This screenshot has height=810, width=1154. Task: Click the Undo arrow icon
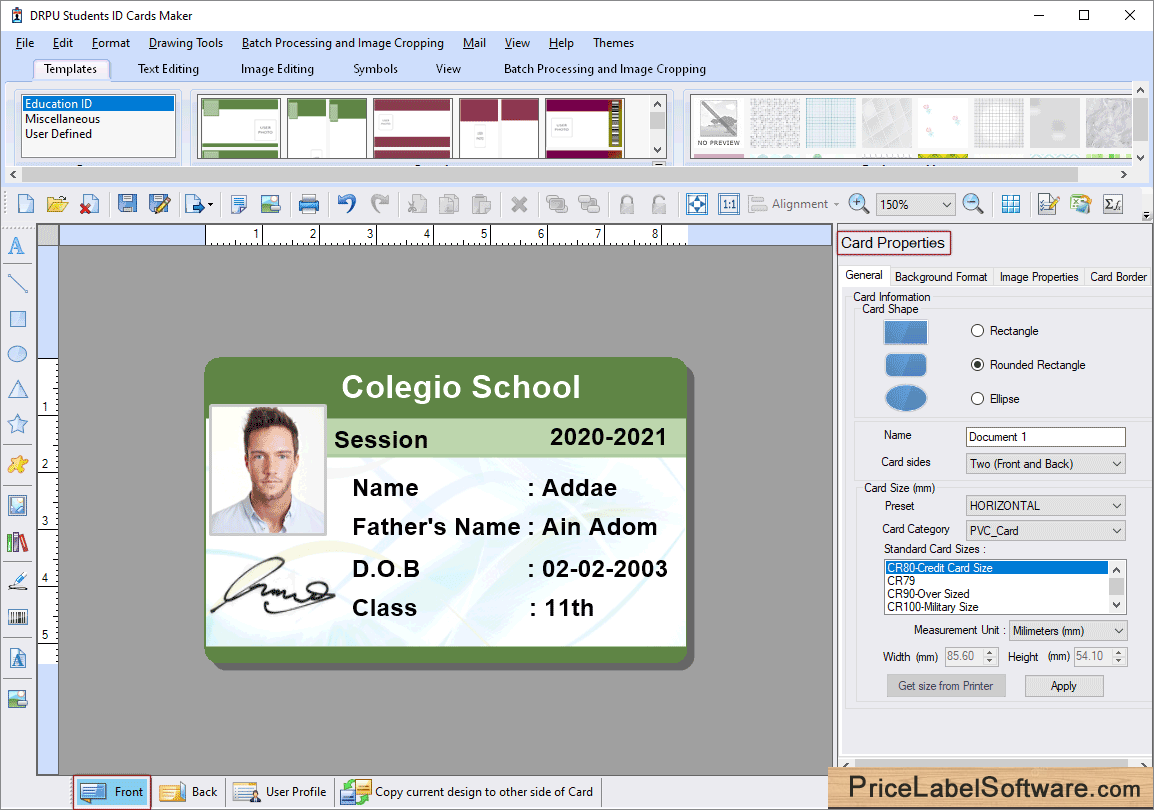pyautogui.click(x=346, y=204)
